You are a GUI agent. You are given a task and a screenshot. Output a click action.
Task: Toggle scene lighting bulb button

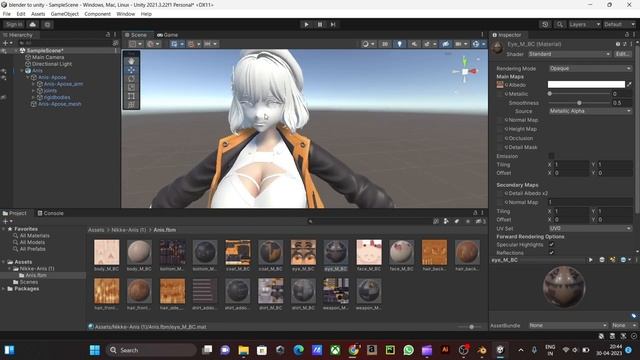coord(400,44)
